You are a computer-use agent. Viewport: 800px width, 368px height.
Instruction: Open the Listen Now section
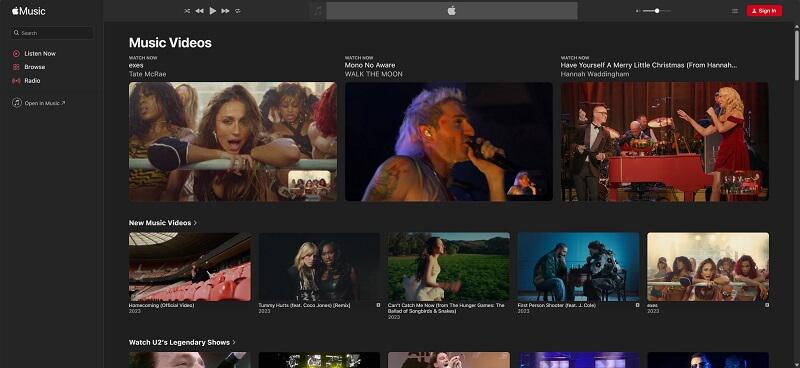pyautogui.click(x=40, y=54)
